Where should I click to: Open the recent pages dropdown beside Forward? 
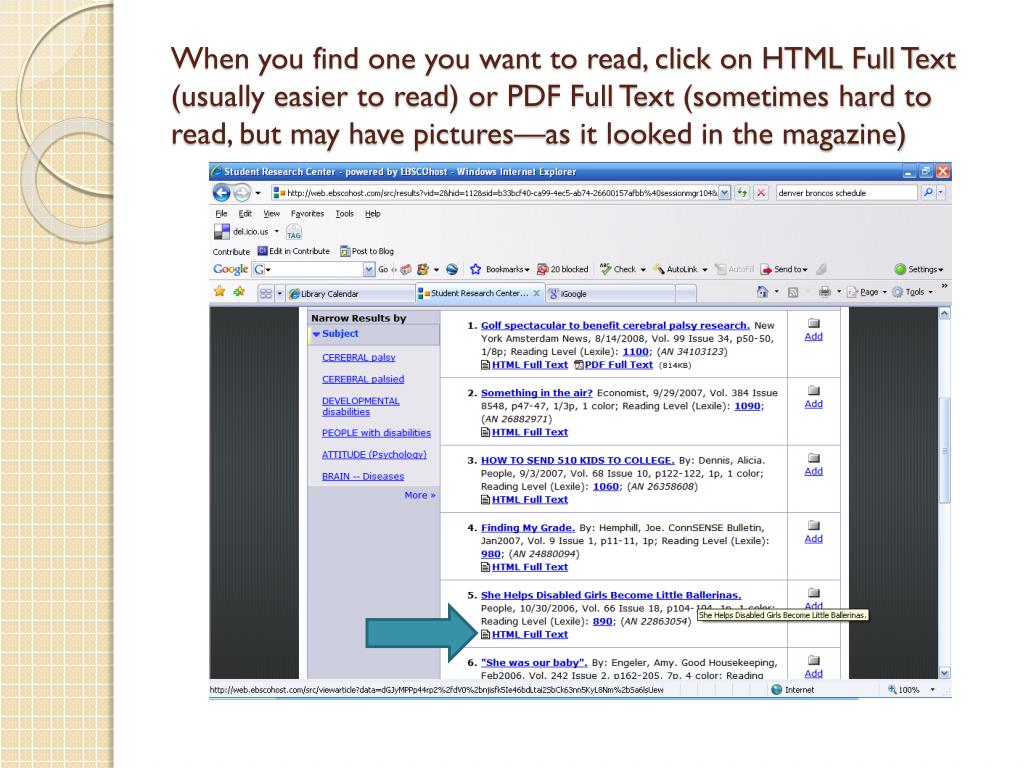coord(258,193)
